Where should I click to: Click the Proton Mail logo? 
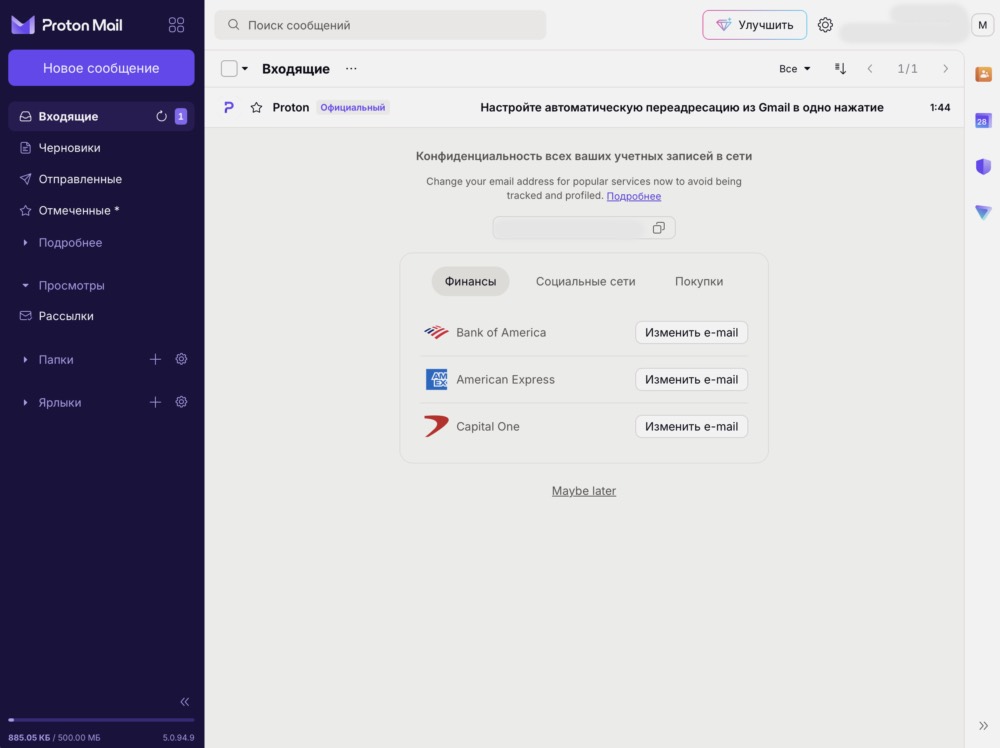click(x=67, y=25)
